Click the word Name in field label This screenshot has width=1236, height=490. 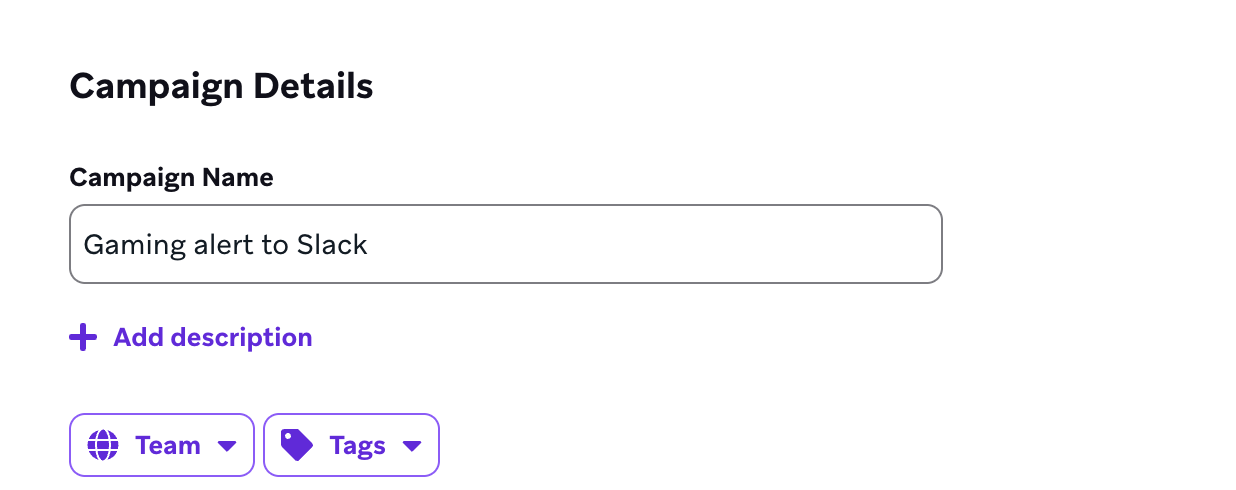pyautogui.click(x=238, y=178)
